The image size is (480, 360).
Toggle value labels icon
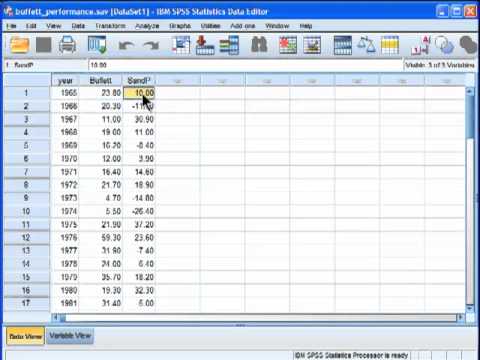(420, 45)
